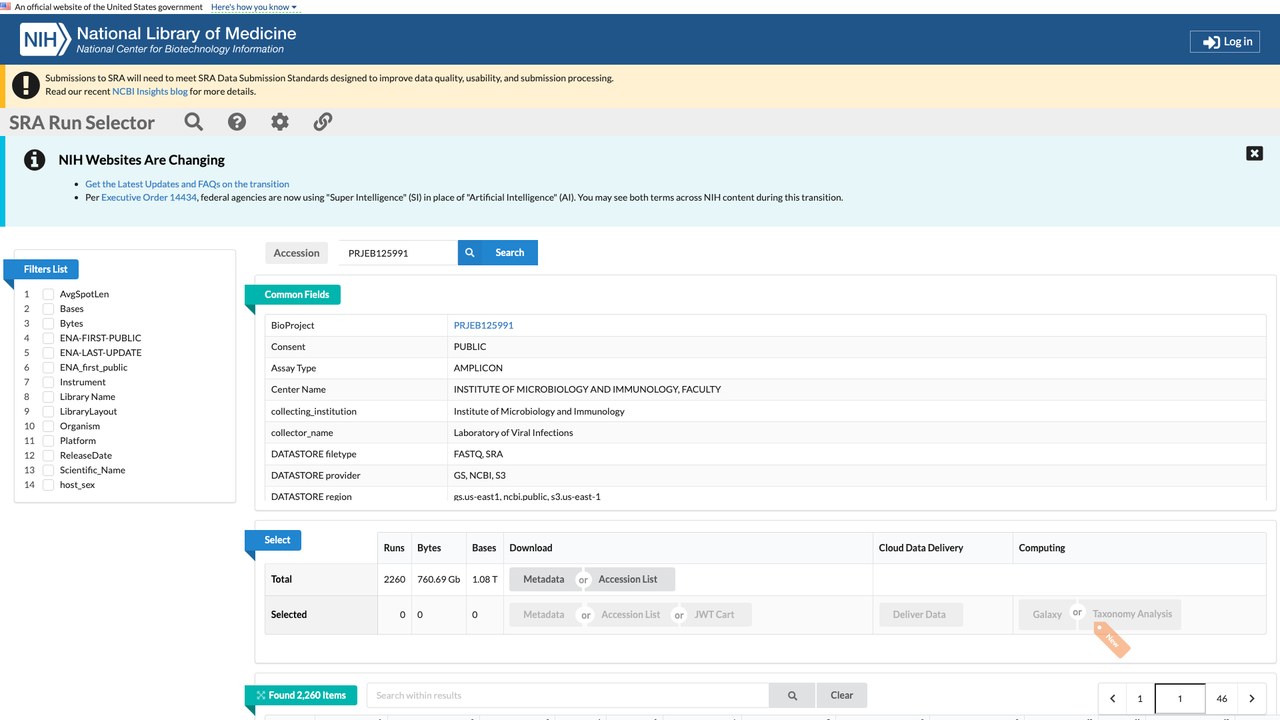Go to previous results page arrow
The height and width of the screenshot is (720, 1280).
(1112, 699)
